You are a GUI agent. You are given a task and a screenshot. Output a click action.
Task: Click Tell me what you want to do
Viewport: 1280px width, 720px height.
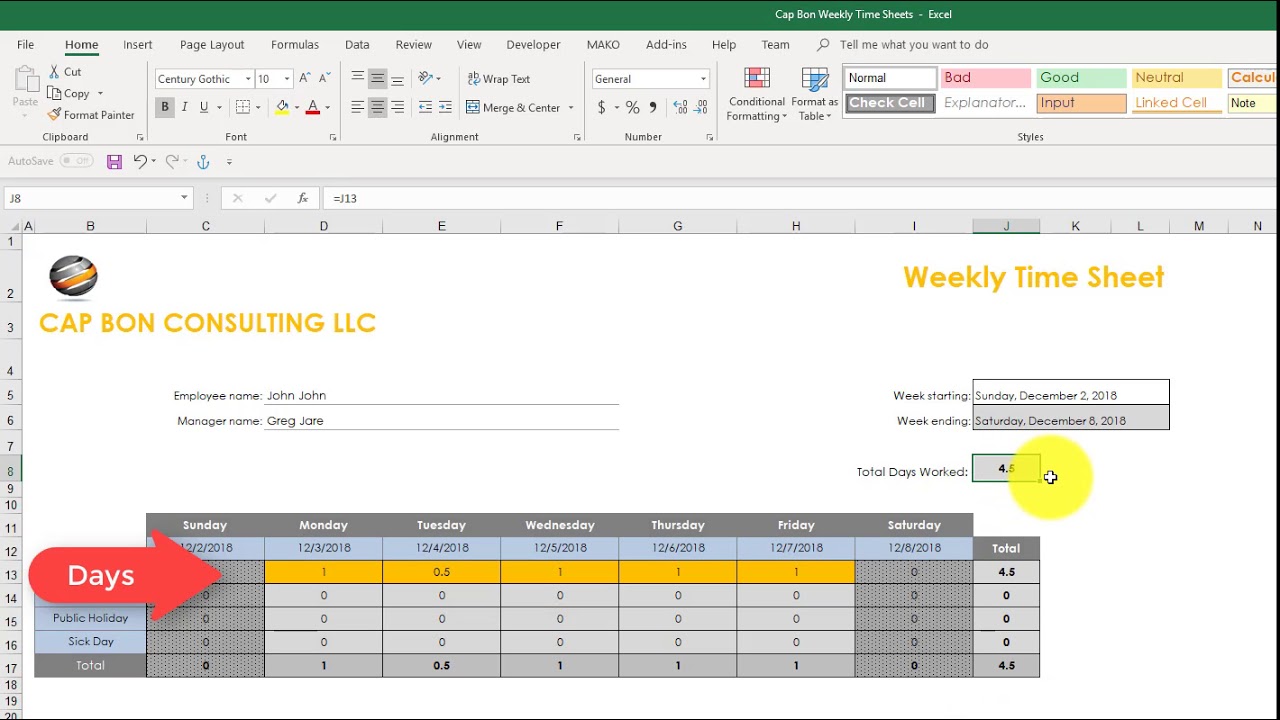point(914,45)
